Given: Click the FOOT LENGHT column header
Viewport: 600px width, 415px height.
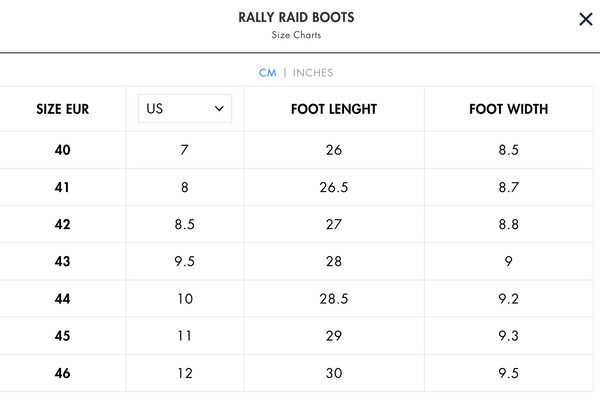Looking at the screenshot, I should [x=334, y=109].
